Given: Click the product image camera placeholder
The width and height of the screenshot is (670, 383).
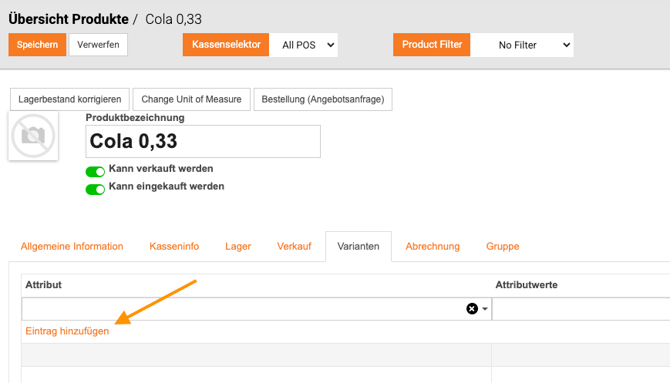Looking at the screenshot, I should pos(33,136).
